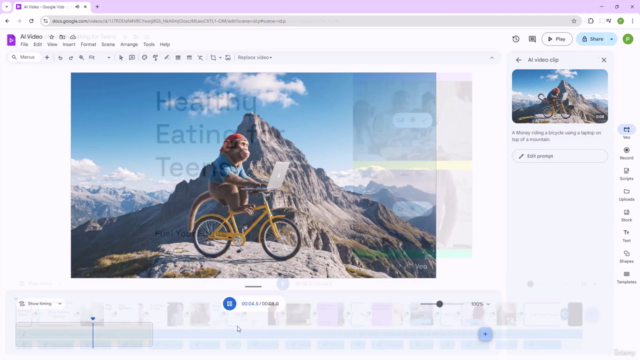640x360 pixels.
Task: Open the Google Vids home logo
Action: (11, 40)
